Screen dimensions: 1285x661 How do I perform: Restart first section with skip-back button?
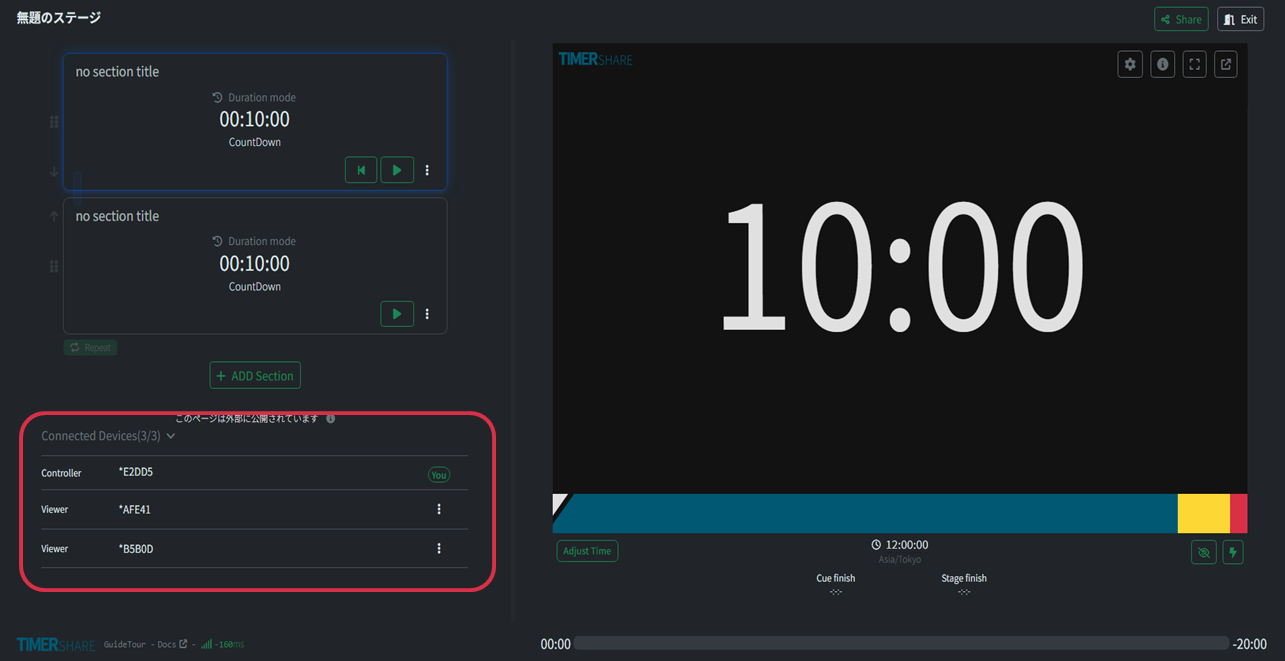(361, 170)
